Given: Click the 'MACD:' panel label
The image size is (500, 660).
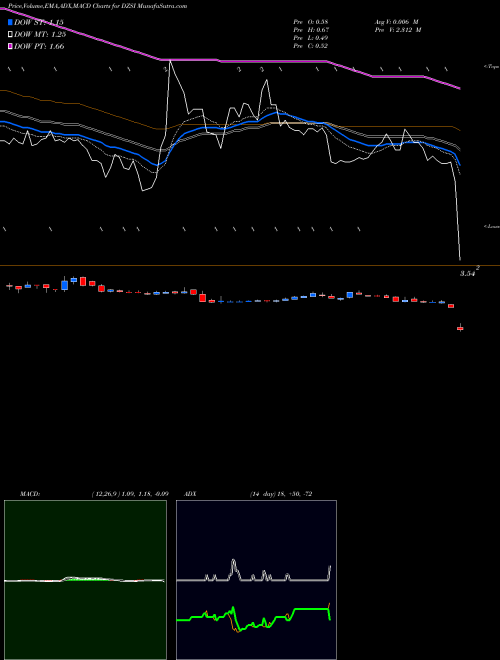Looking at the screenshot, I should [30, 494].
